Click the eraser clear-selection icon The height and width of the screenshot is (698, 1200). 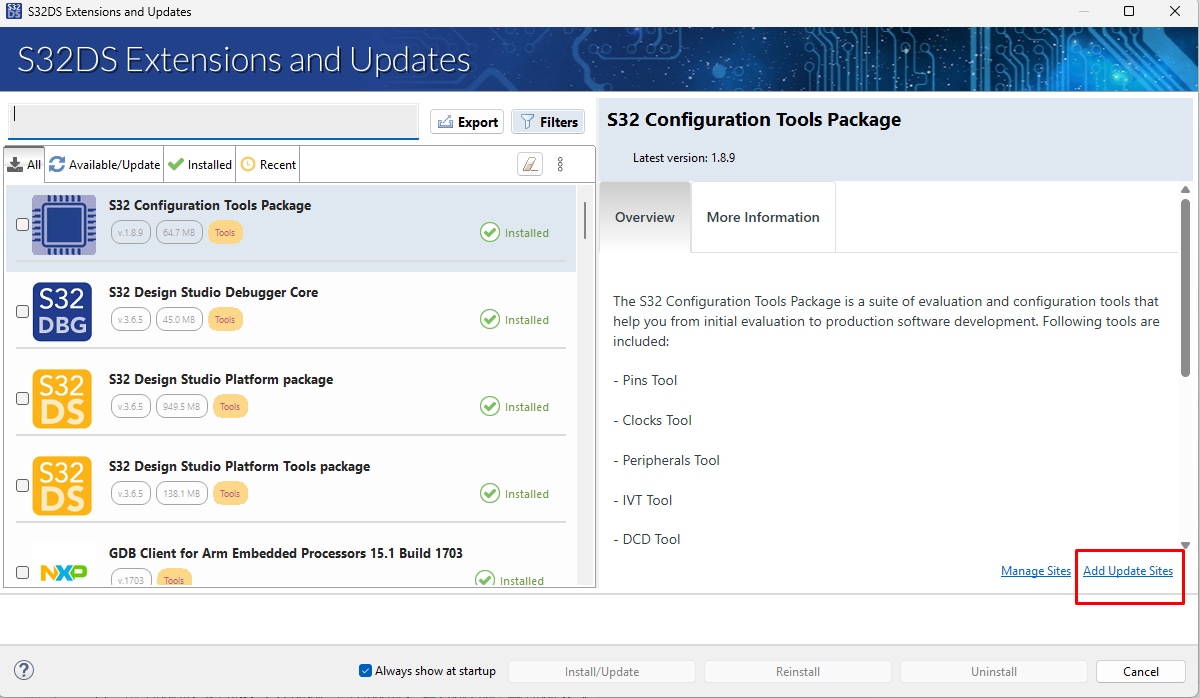(530, 164)
